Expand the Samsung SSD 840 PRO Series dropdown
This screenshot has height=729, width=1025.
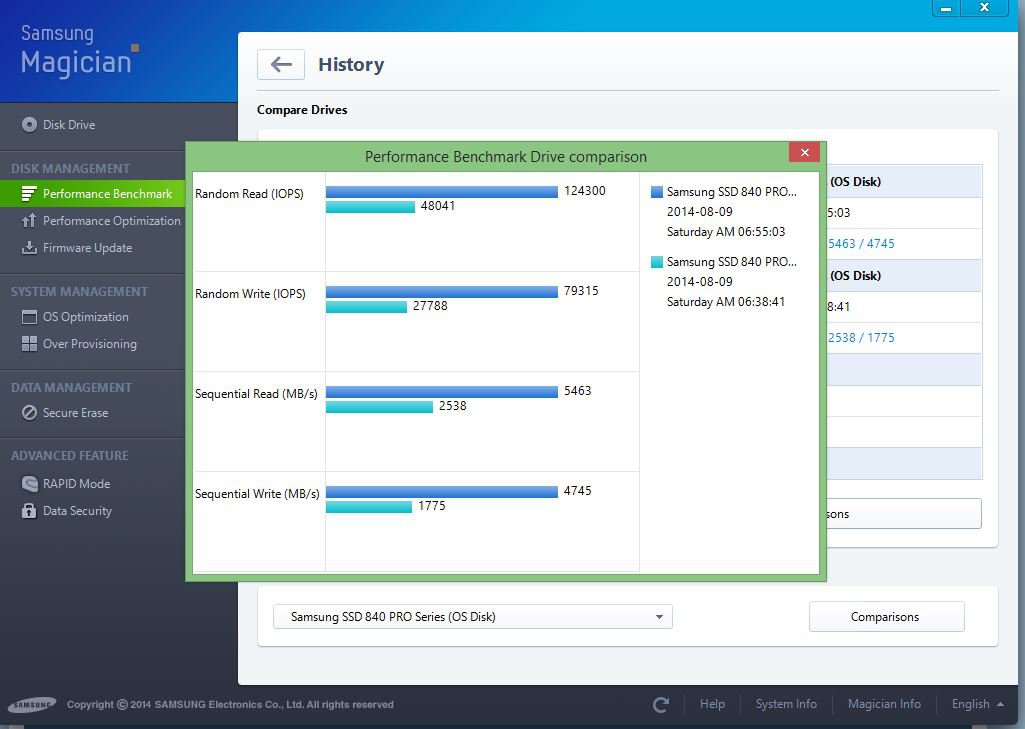(473, 617)
